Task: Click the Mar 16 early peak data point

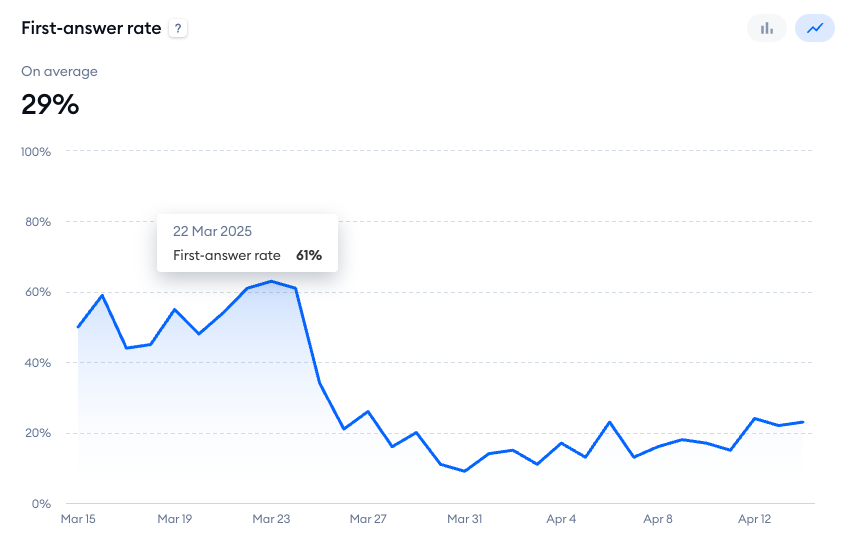Action: click(102, 296)
